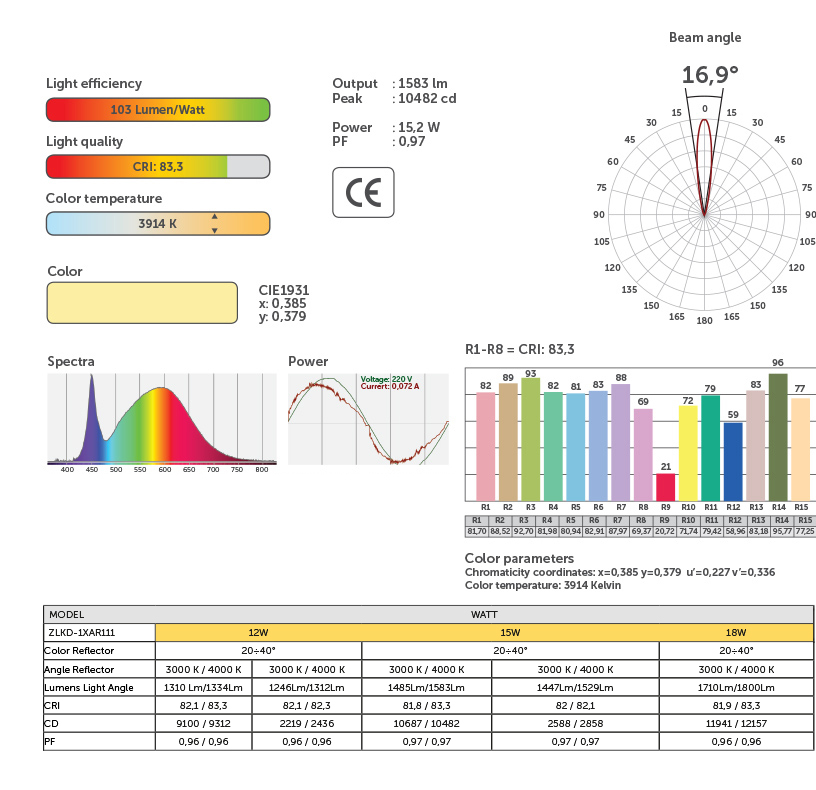Click the Power value 15,2 W
This screenshot has width=816, height=790.
tap(419, 127)
